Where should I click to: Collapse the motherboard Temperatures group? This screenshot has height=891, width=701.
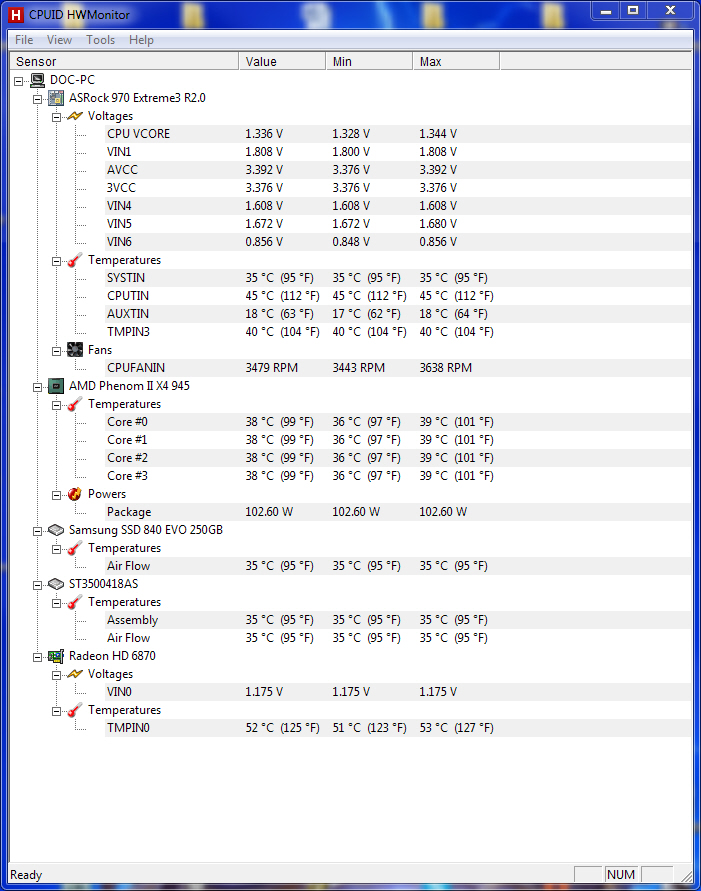click(x=56, y=261)
